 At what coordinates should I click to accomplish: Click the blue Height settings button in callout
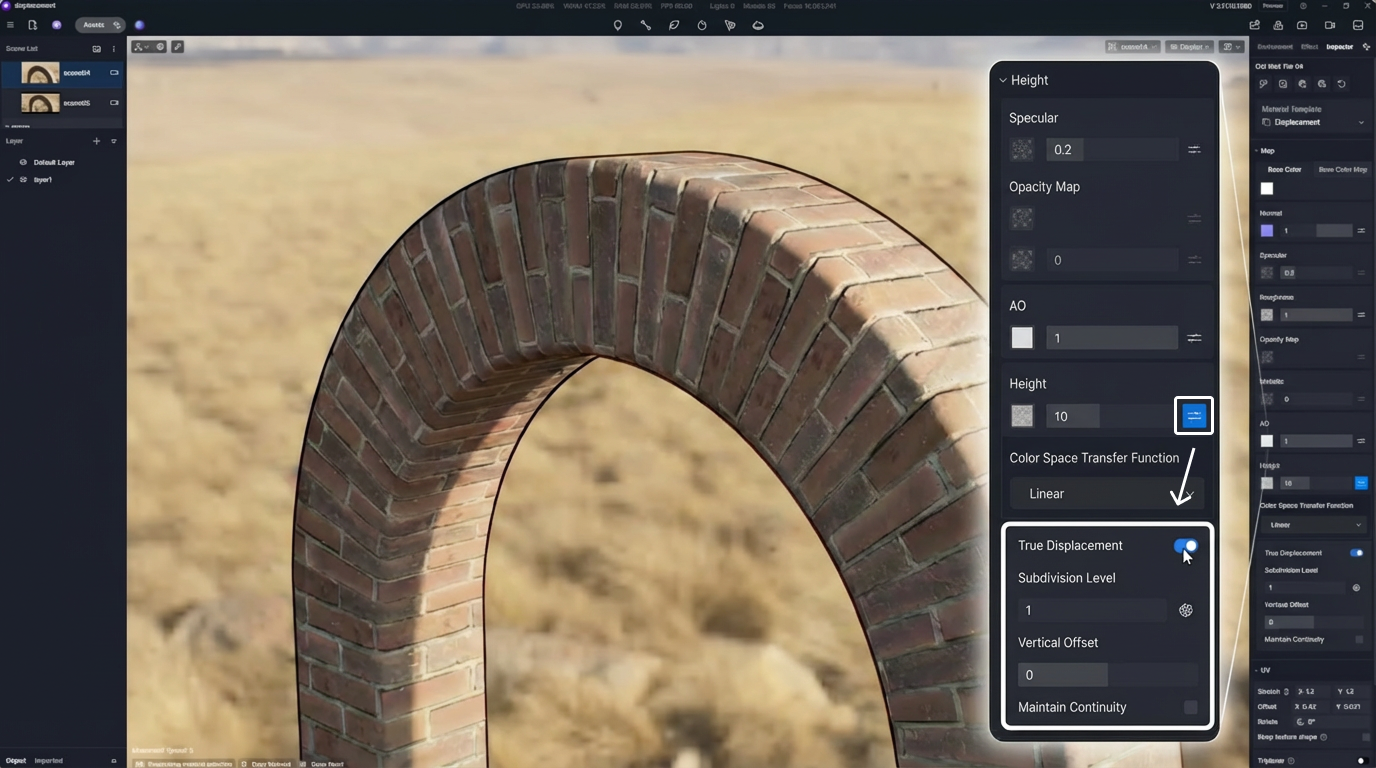[1194, 416]
